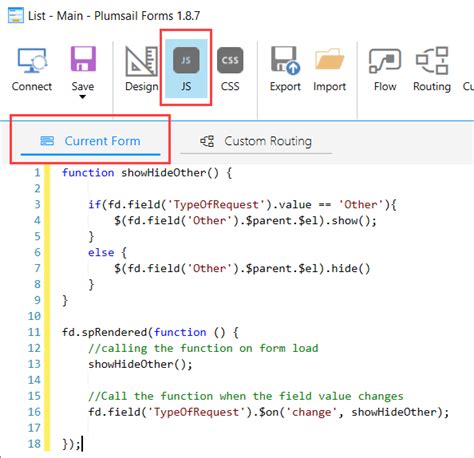Open the Save dropdown arrow
The width and height of the screenshot is (474, 458).
(x=83, y=97)
